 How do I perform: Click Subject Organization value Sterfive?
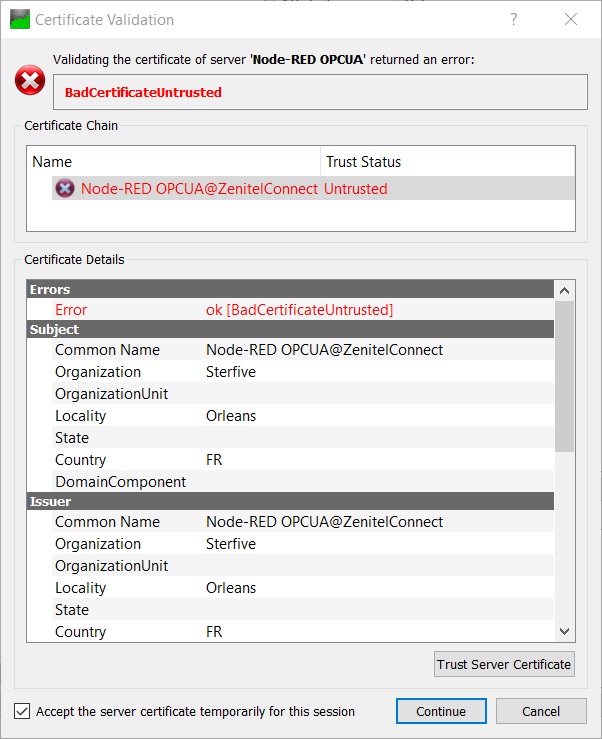(231, 372)
